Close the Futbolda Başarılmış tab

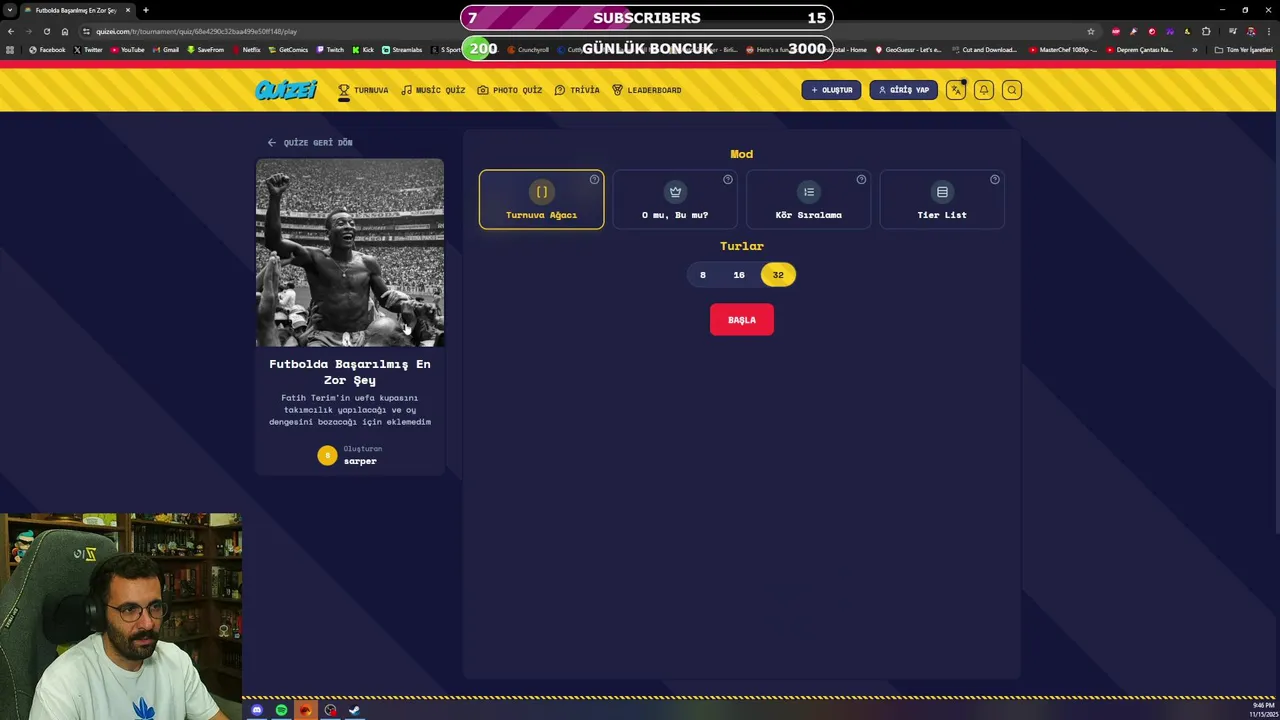(128, 10)
